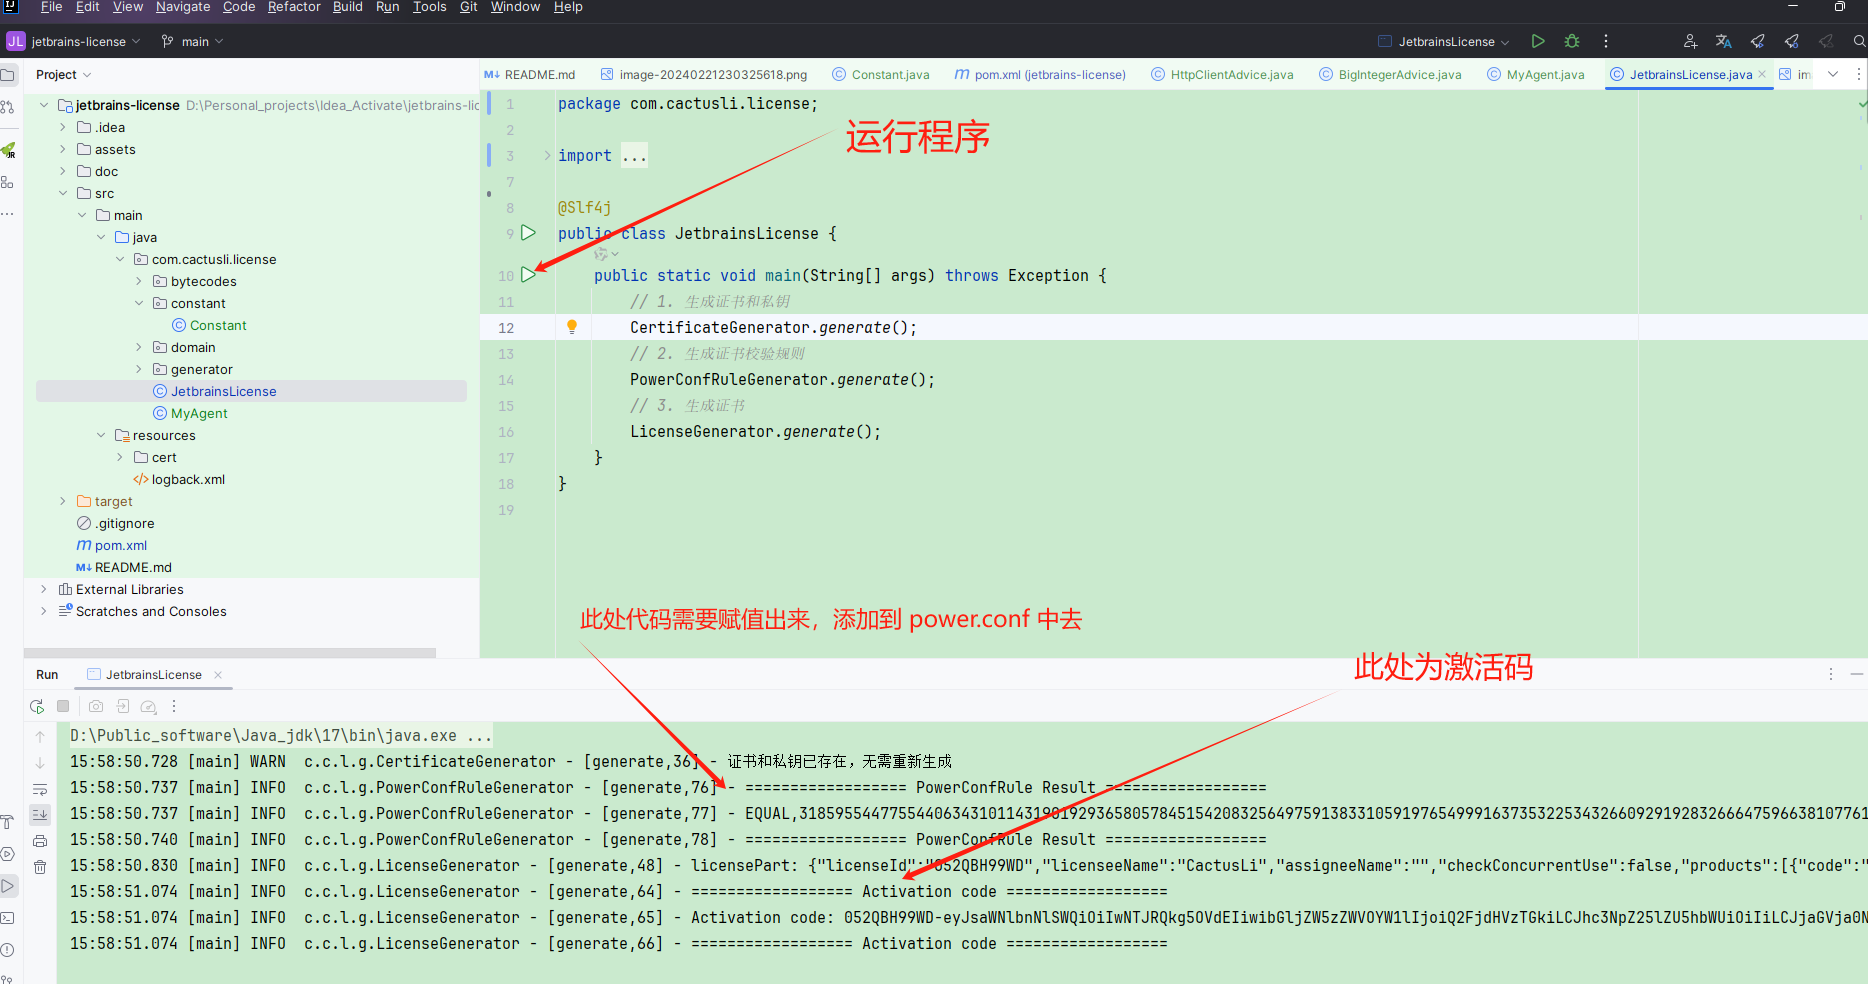Click the code author inlay above the main method
This screenshot has height=984, width=1868.
[607, 254]
